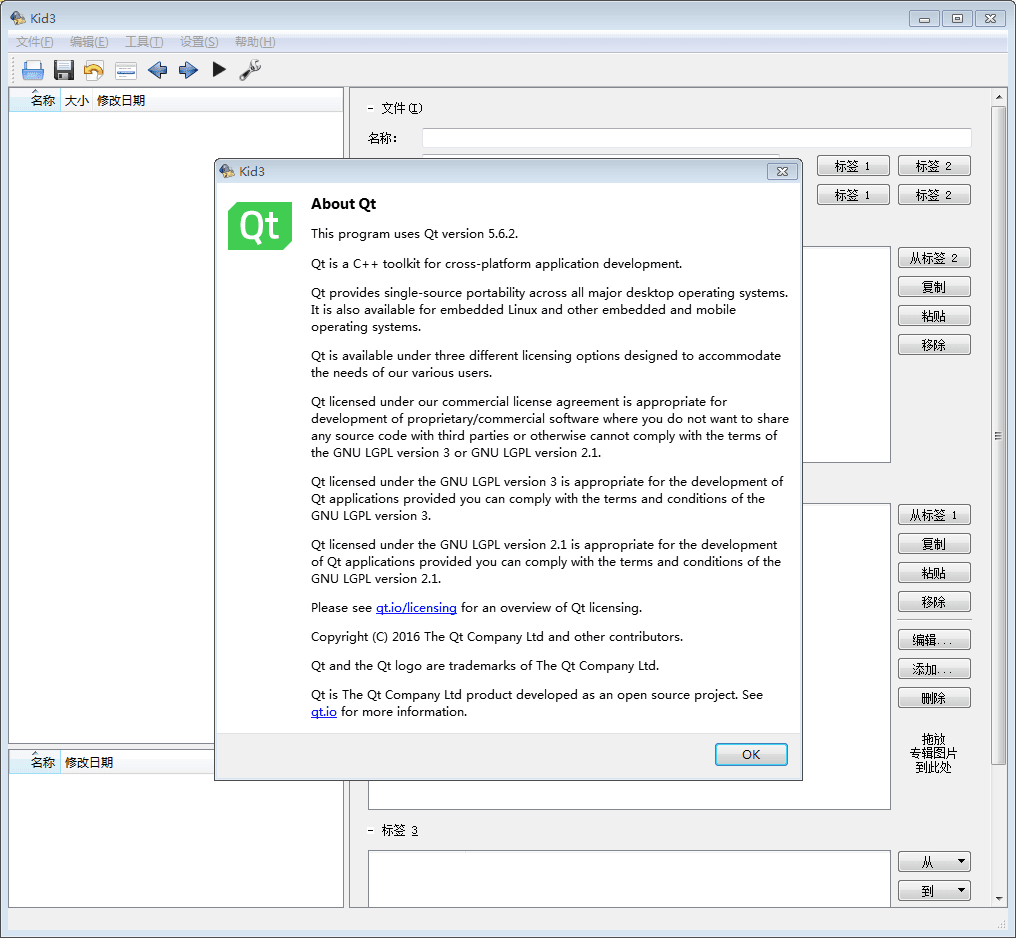Click the Qt trademarks sentence in the dialog

pyautogui.click(x=485, y=666)
